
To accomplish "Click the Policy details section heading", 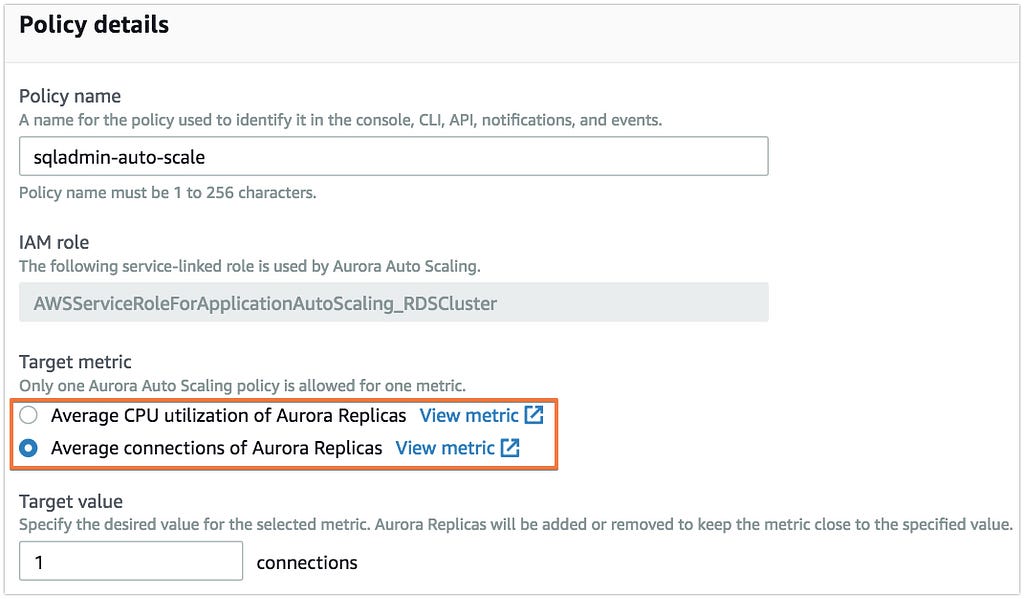I will 94,25.
